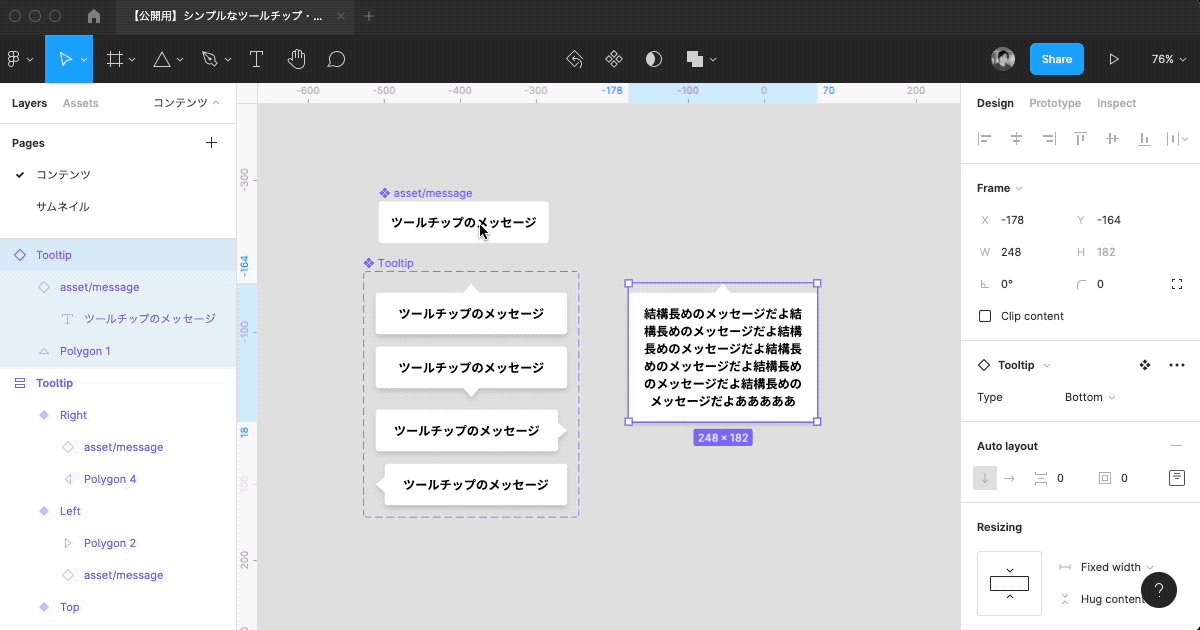Select the Hand tool
The width and height of the screenshot is (1200, 630).
(296, 58)
